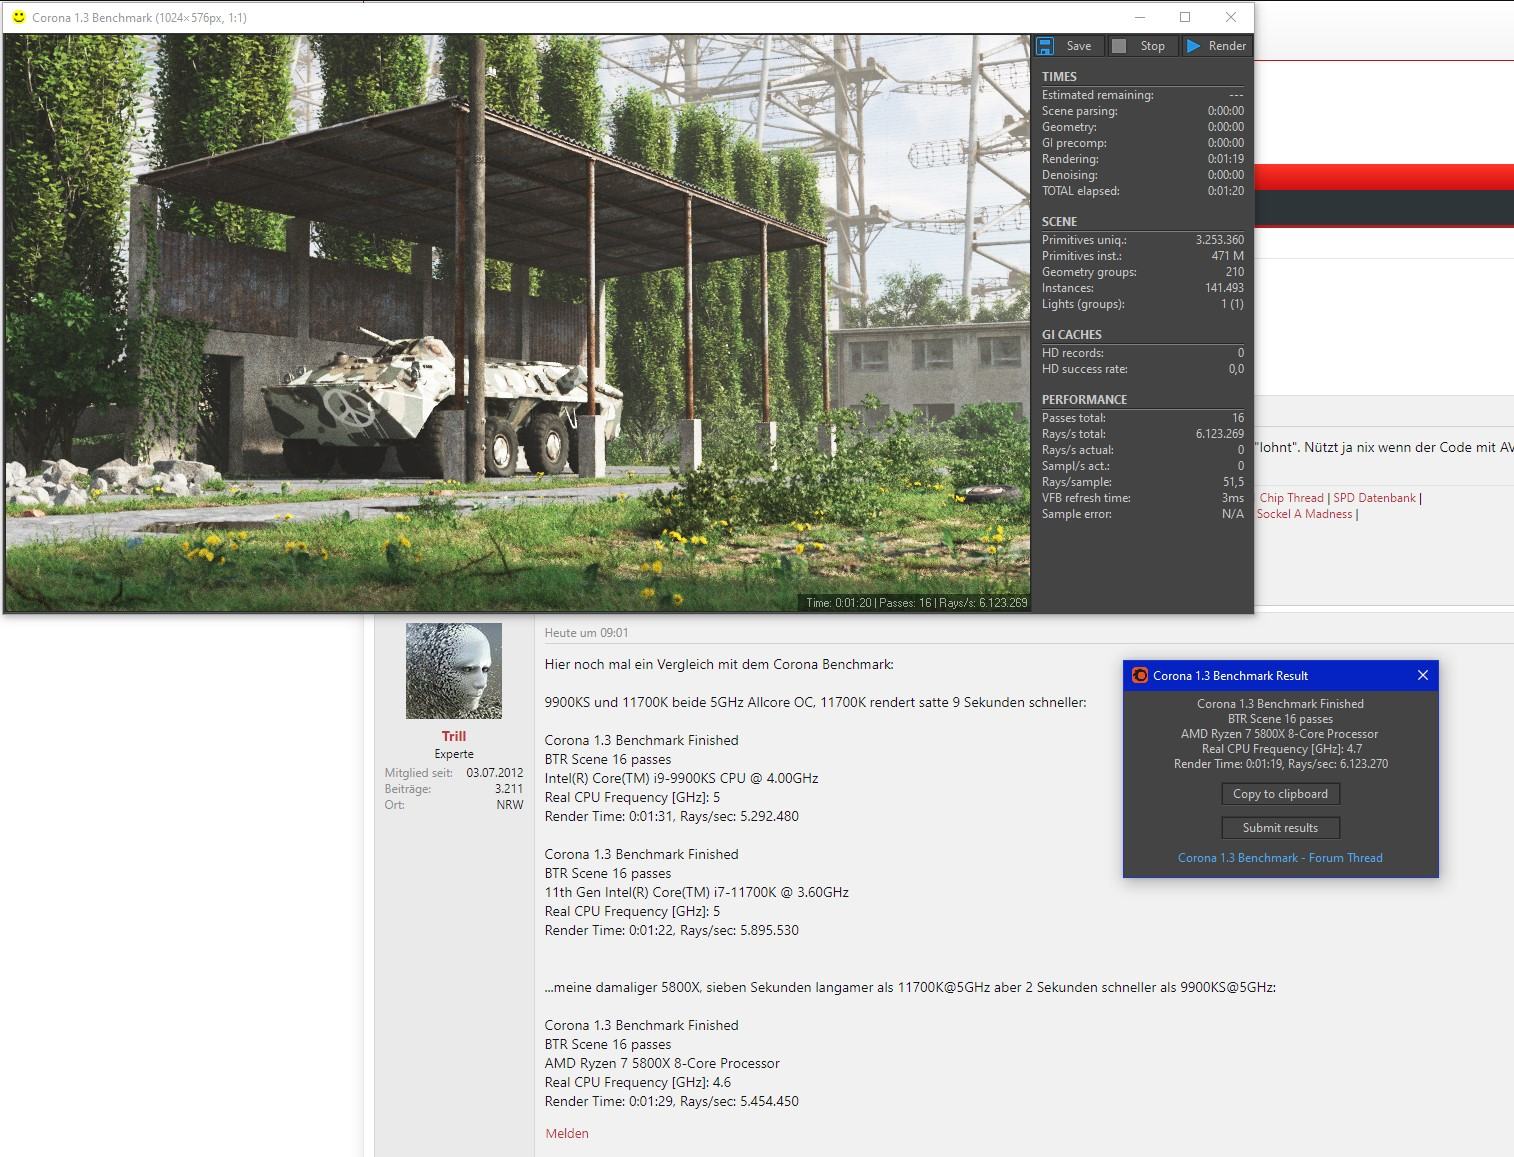Click the rendered BTR scene image
The width and height of the screenshot is (1514, 1157).
[517, 322]
